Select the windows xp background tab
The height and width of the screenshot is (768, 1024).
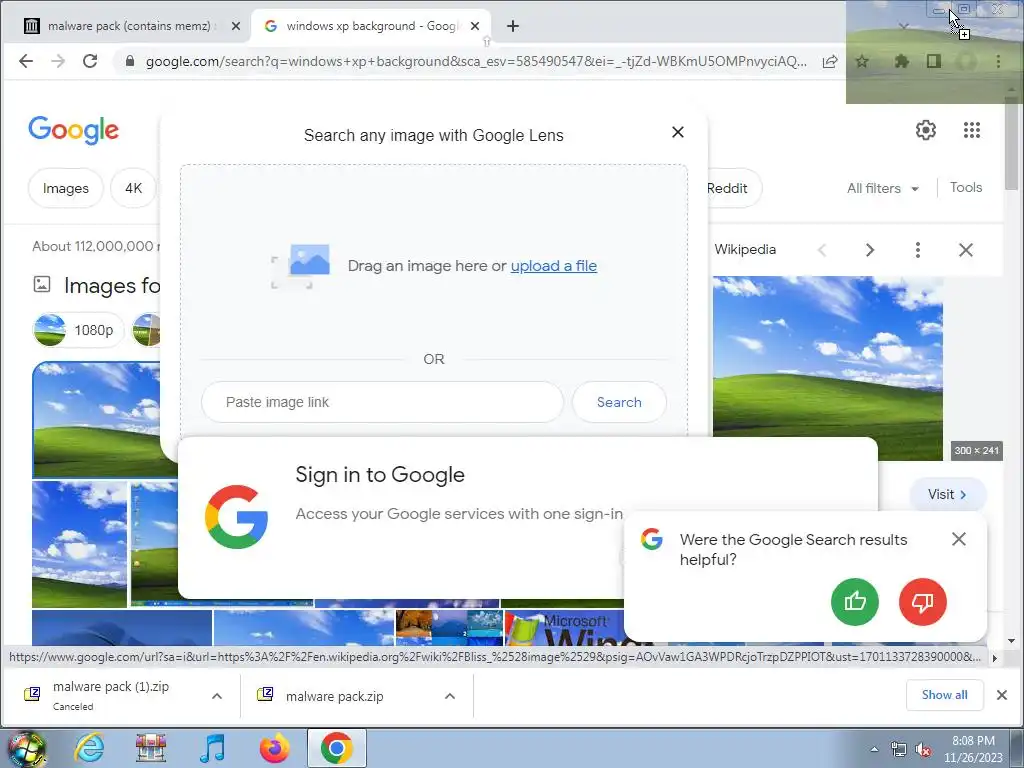point(372,26)
